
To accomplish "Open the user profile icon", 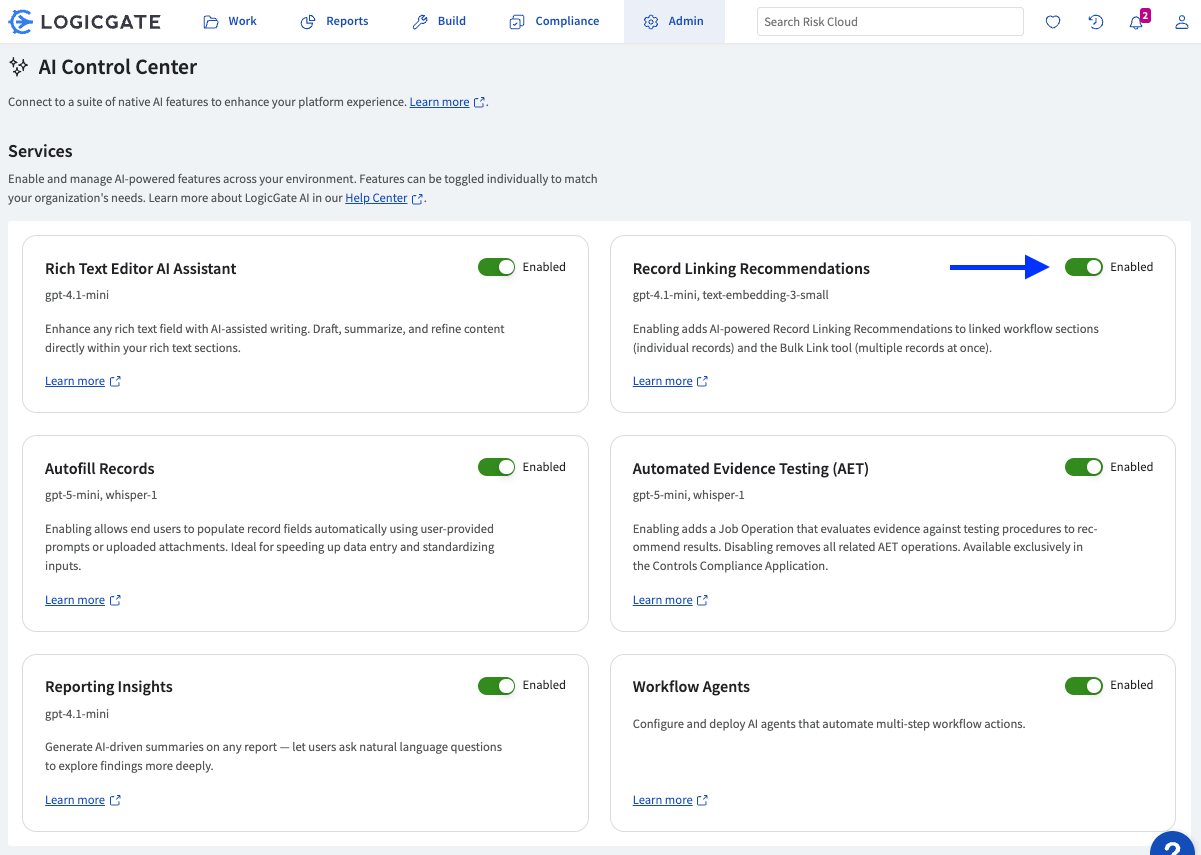I will coord(1181,22).
